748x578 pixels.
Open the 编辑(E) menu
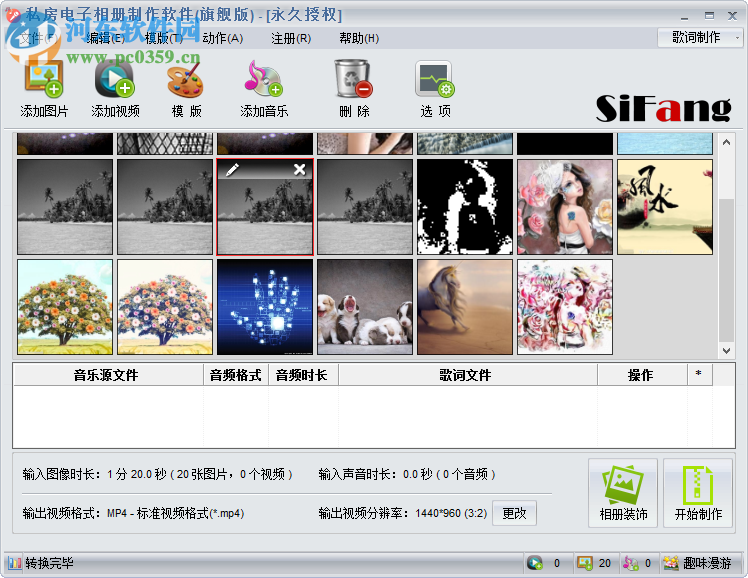point(105,38)
